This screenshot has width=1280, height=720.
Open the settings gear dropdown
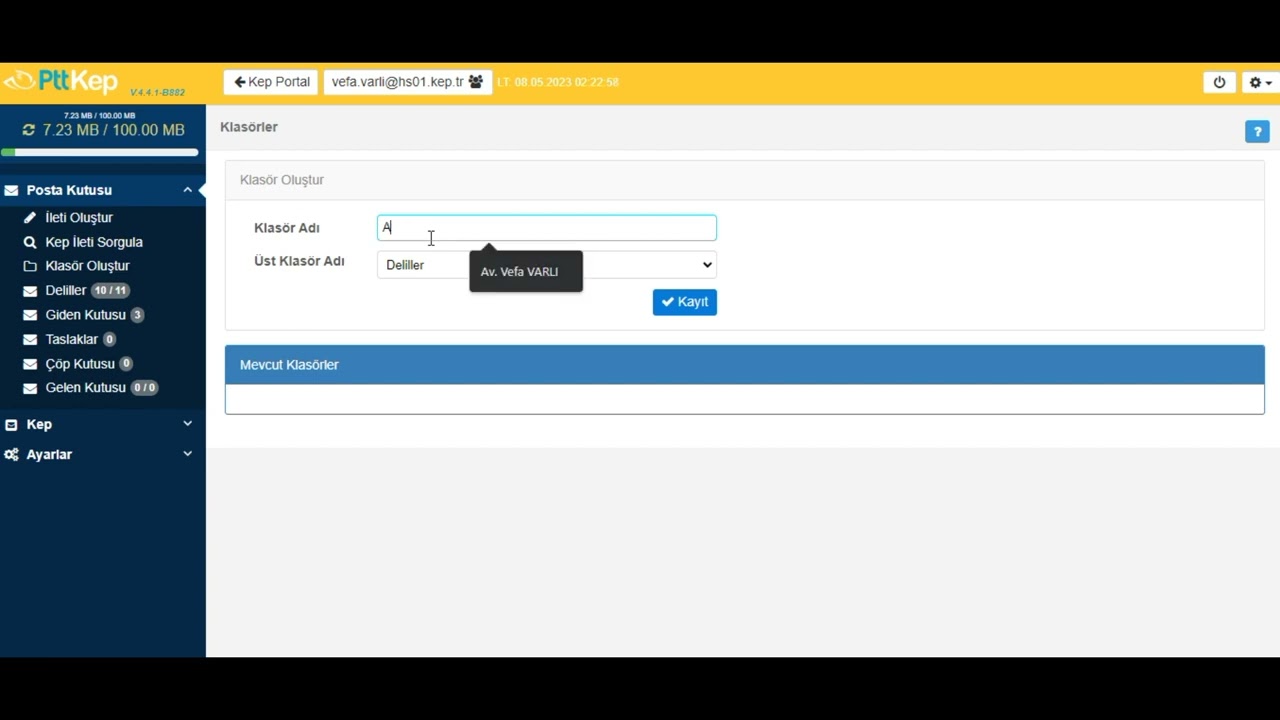pyautogui.click(x=1260, y=82)
